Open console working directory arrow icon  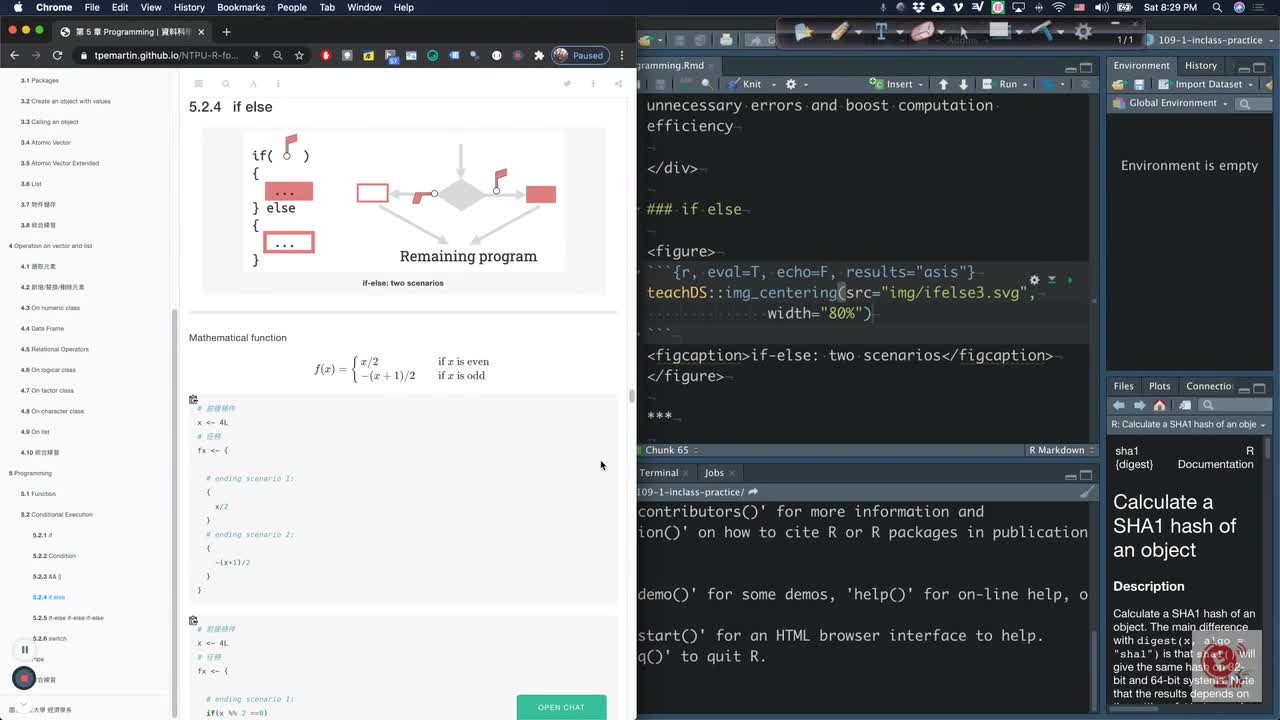[x=753, y=492]
